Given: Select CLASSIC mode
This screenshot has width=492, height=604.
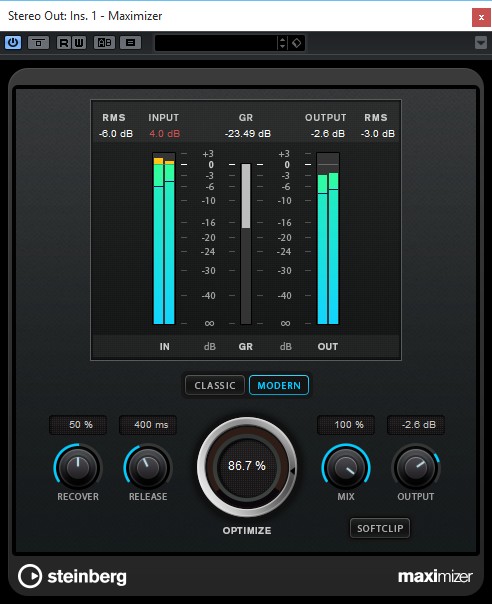Looking at the screenshot, I should point(215,385).
